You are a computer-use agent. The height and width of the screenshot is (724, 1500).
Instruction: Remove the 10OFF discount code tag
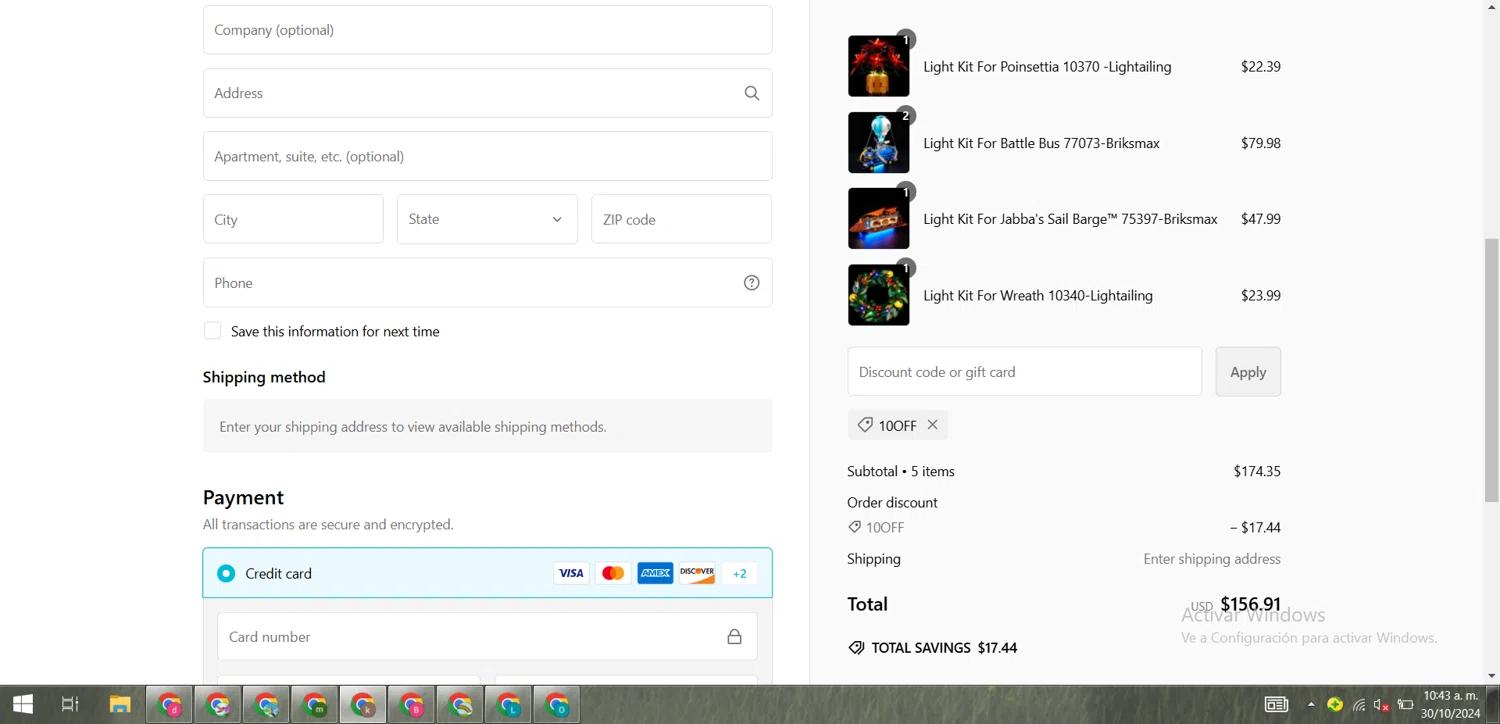[x=932, y=425]
